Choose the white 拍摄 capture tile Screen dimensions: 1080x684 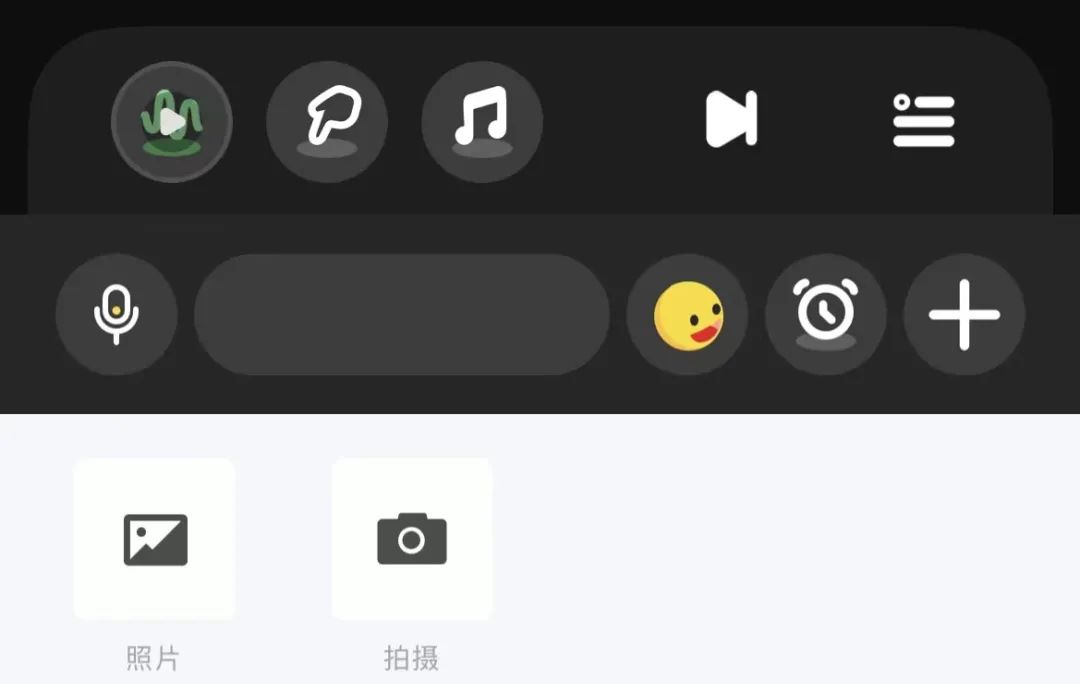[x=412, y=539]
